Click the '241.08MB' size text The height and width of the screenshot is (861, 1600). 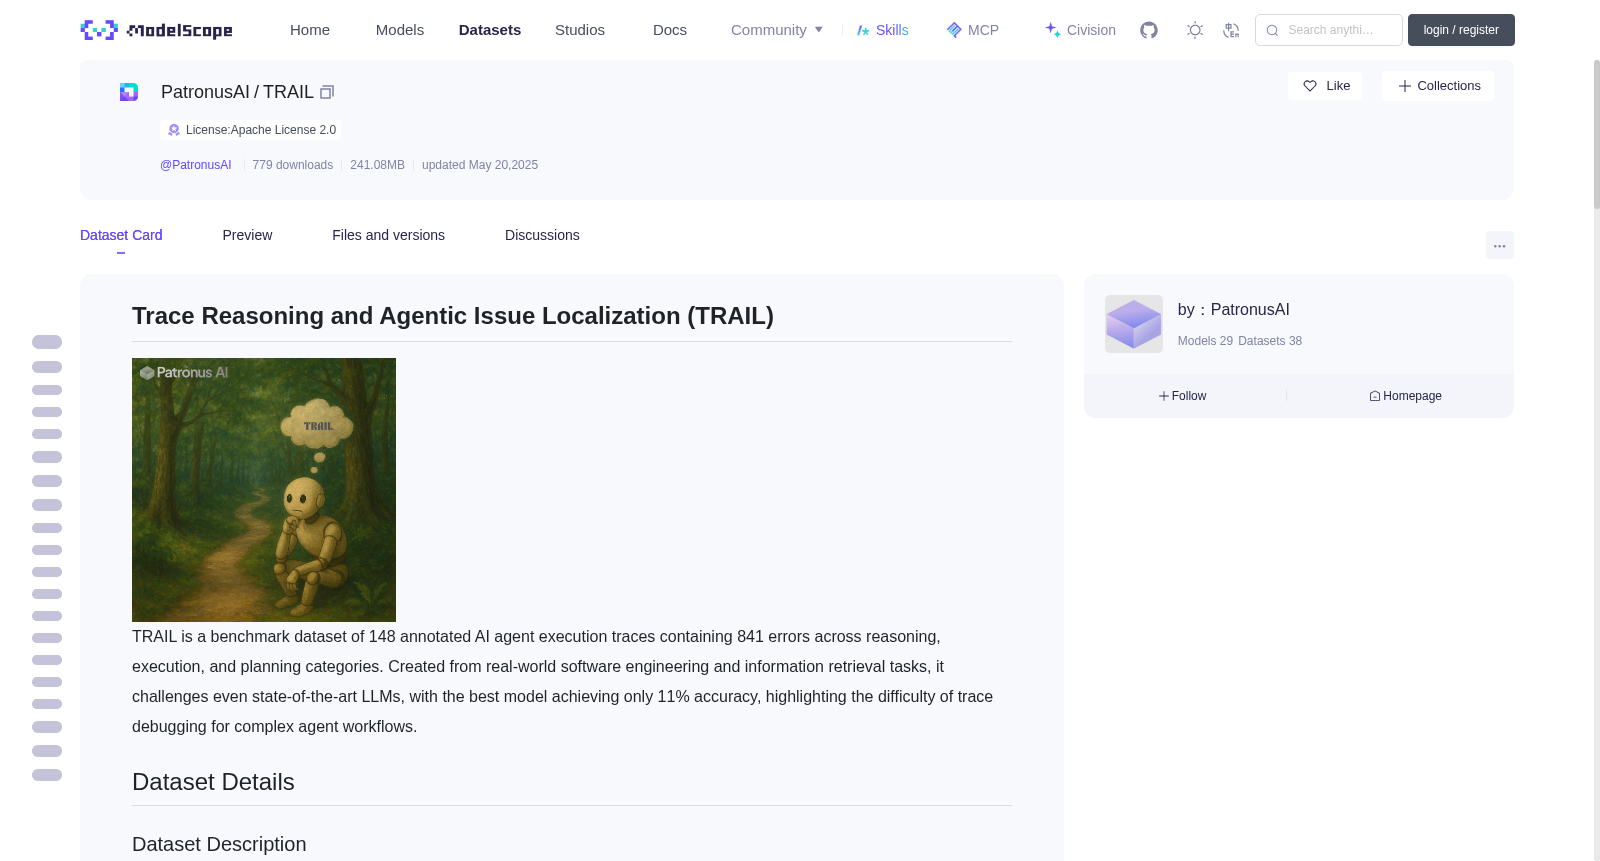(377, 165)
